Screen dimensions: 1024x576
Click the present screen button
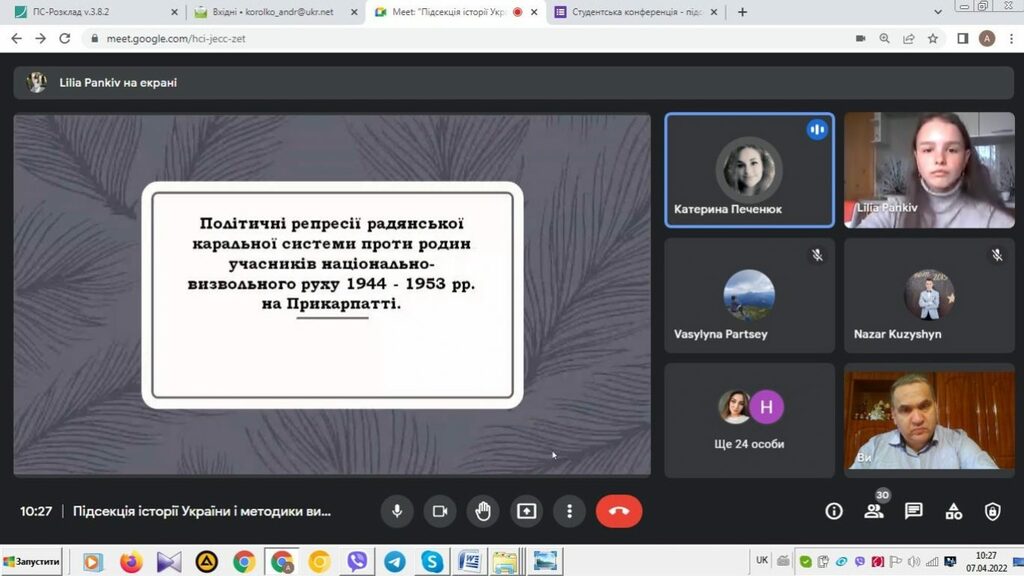(x=526, y=511)
